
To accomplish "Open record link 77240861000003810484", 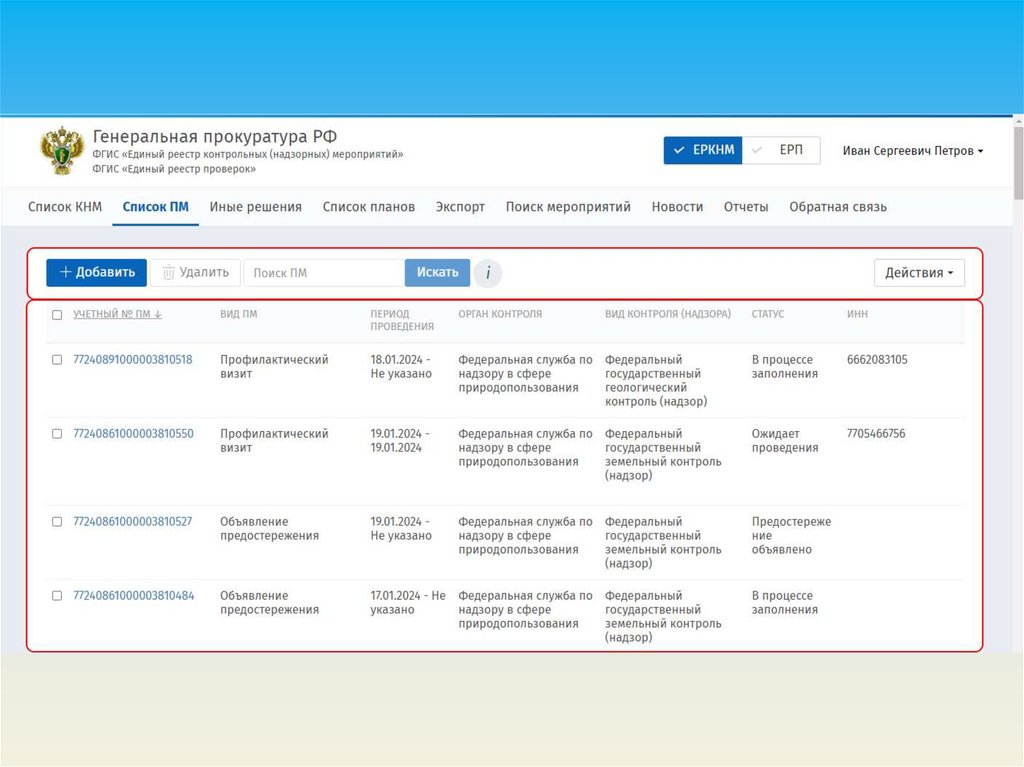I will (x=133, y=596).
